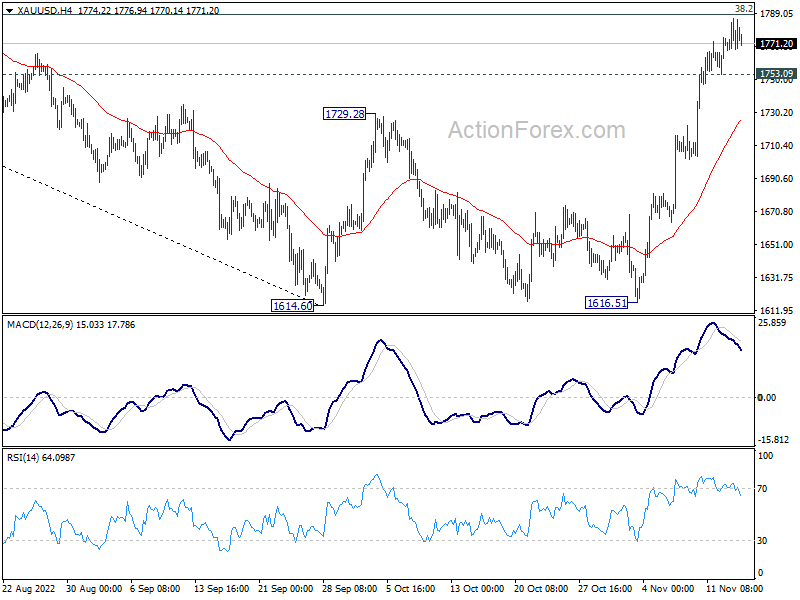Select the 1710.40 price axis value
Image resolution: width=800 pixels, height=600 pixels.
pyautogui.click(x=776, y=145)
